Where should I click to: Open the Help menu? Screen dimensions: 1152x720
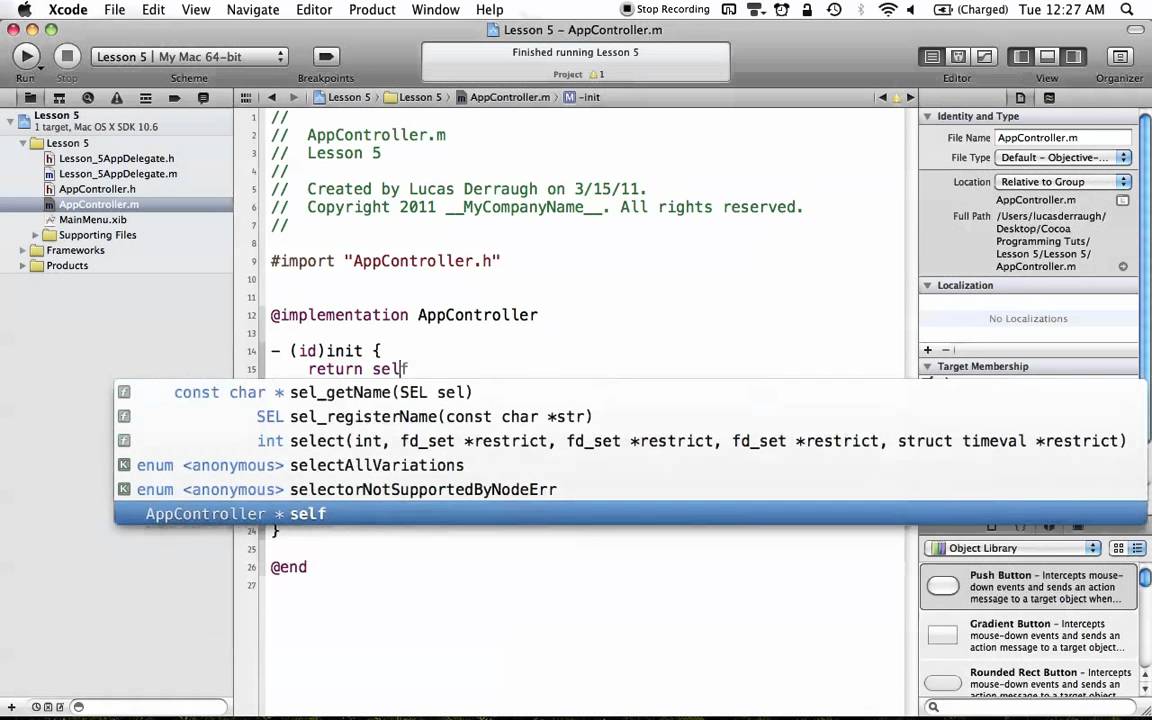tap(489, 10)
